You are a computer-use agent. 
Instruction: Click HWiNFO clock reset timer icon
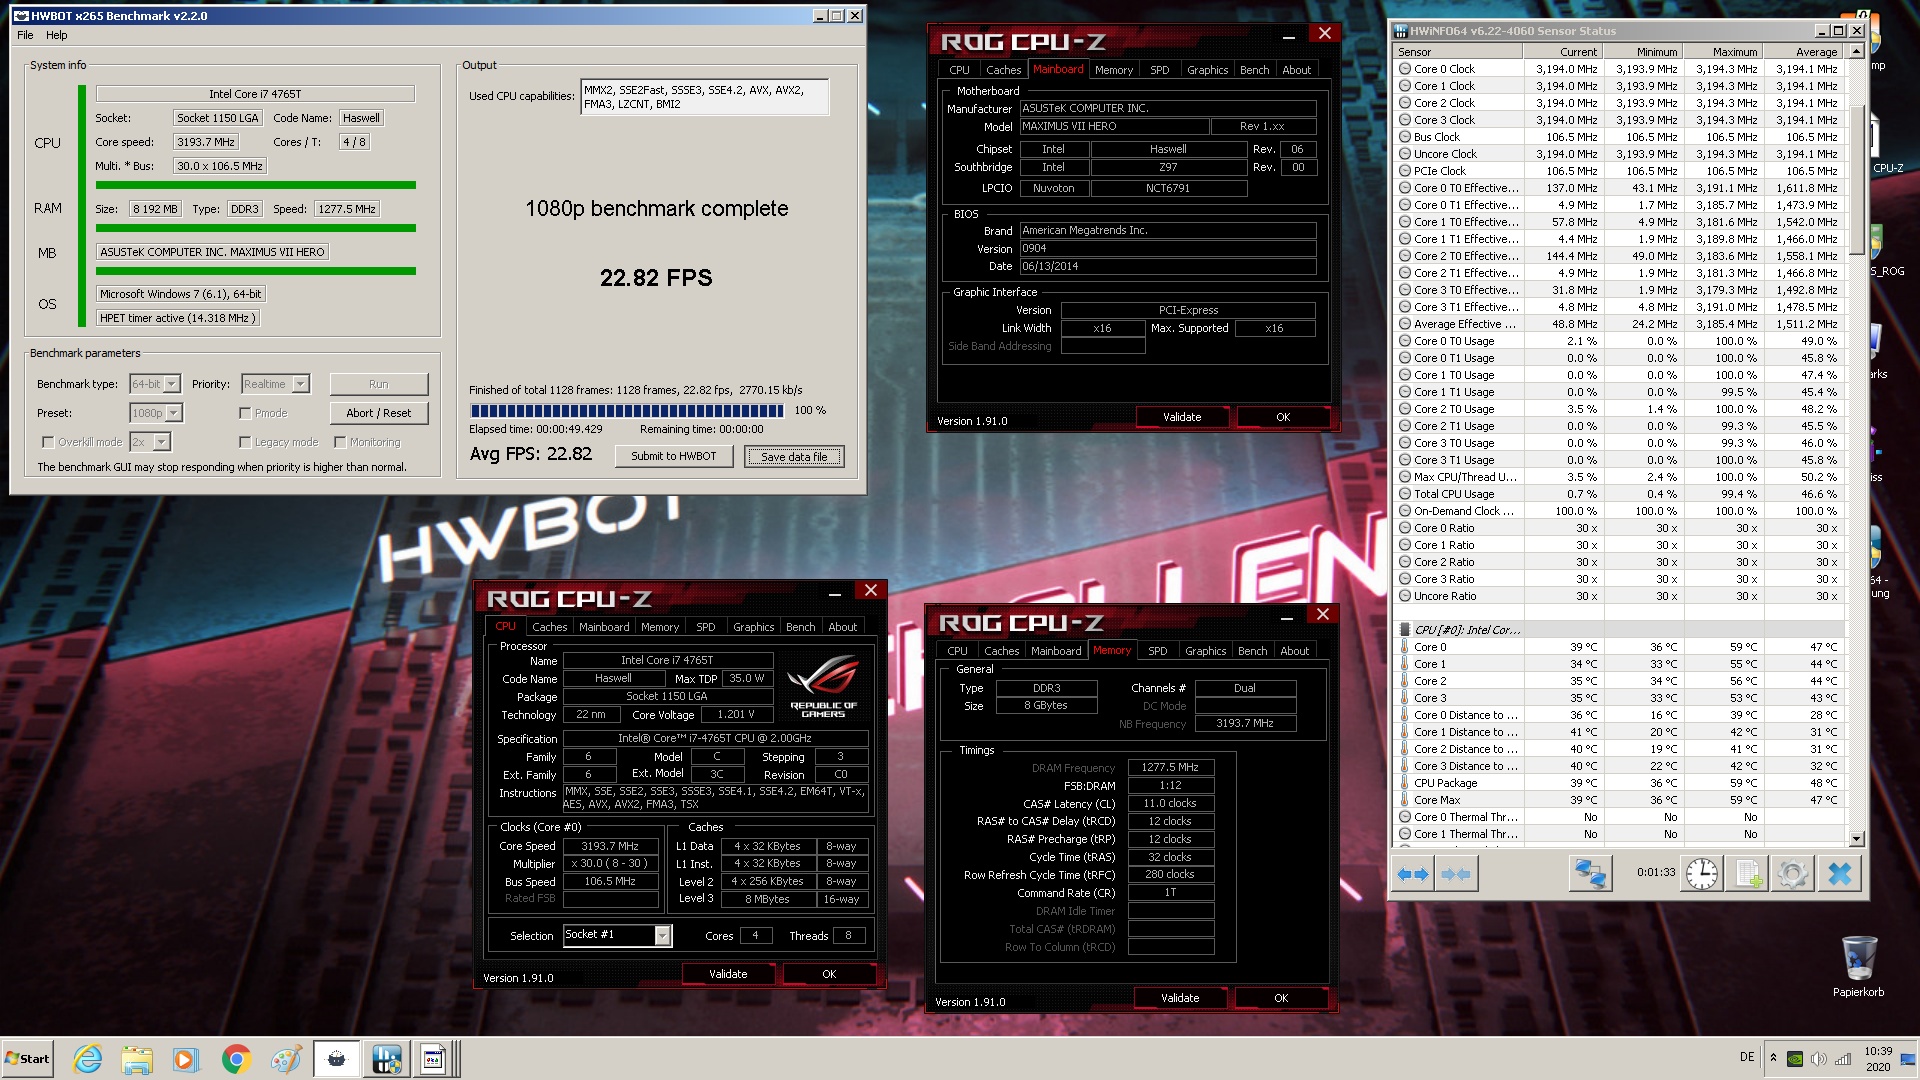coord(1701,874)
